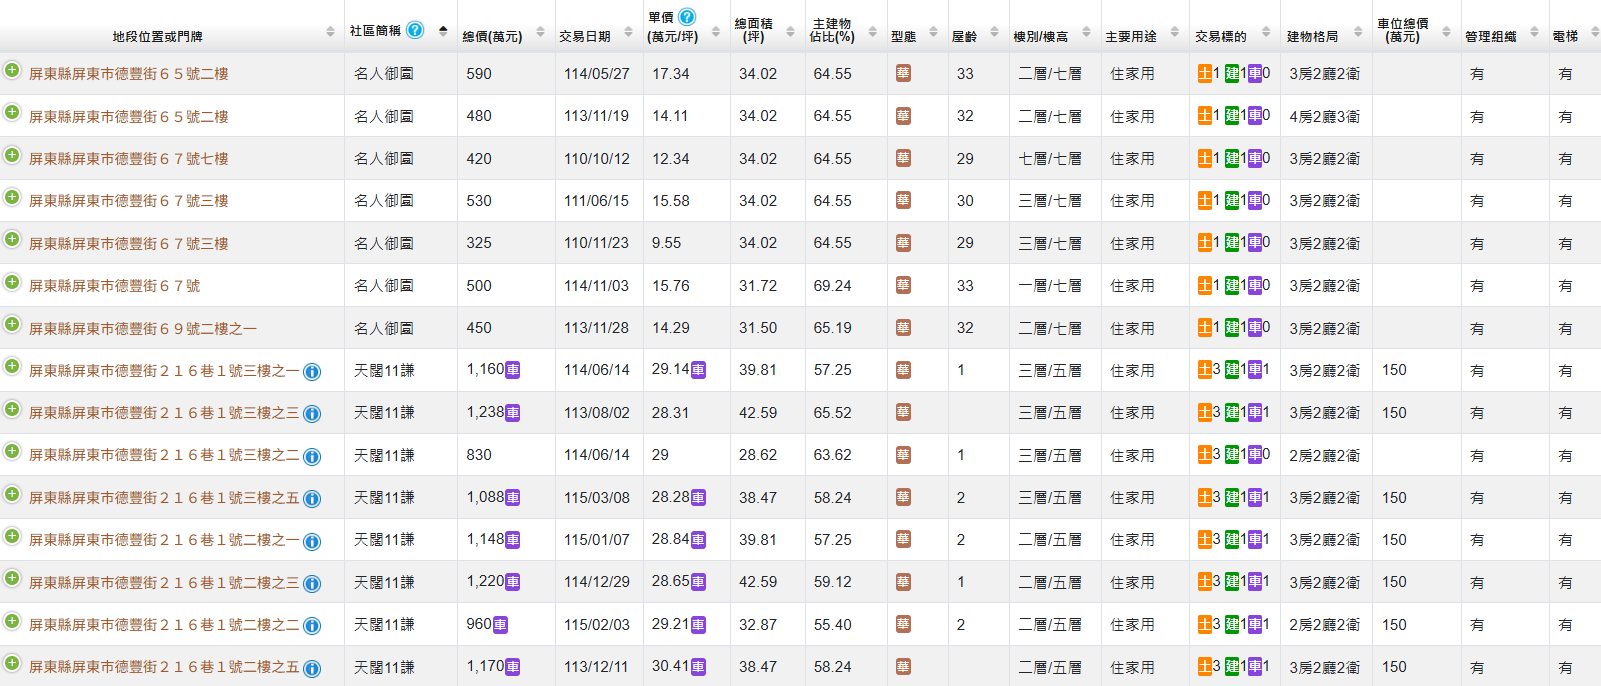Show info icon for 216巷1號二樓之一 address
1601x686 pixels.
[x=312, y=542]
